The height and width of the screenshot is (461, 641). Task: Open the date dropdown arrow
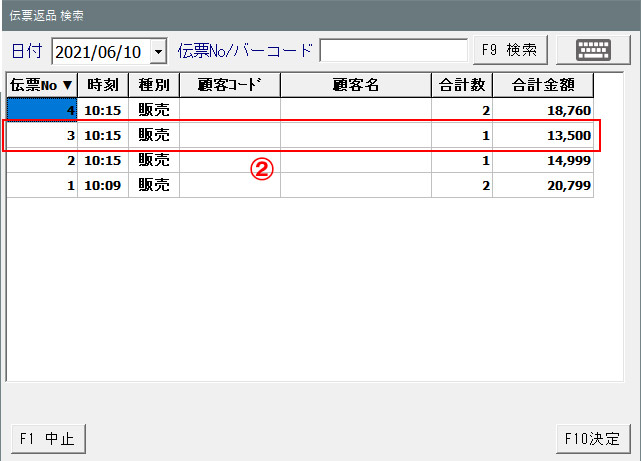click(158, 50)
